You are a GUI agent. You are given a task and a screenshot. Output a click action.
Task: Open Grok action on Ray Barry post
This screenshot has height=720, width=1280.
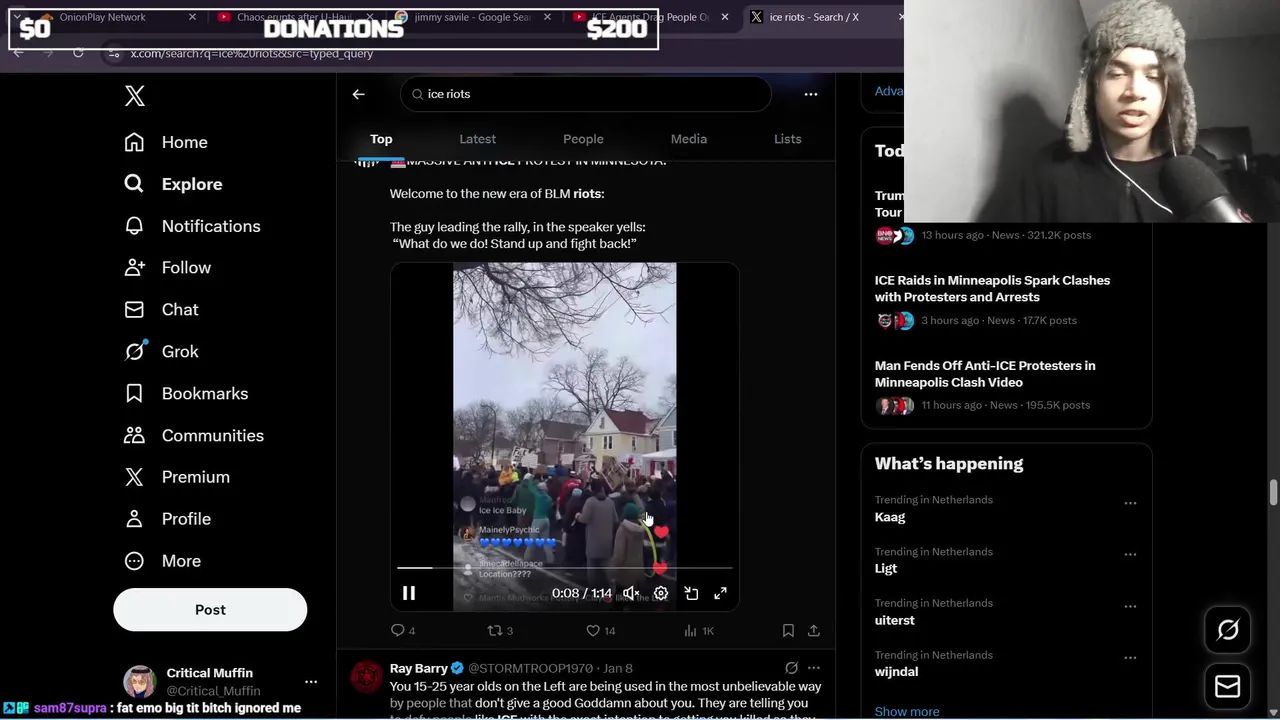point(791,668)
